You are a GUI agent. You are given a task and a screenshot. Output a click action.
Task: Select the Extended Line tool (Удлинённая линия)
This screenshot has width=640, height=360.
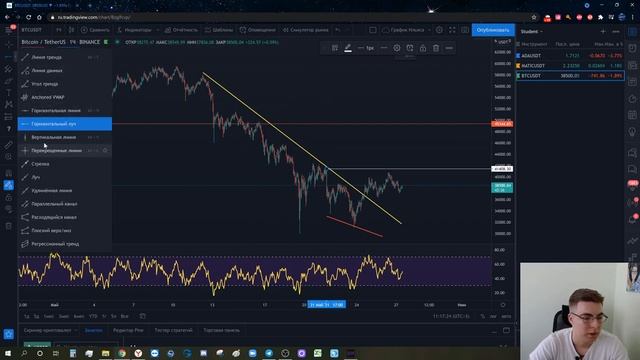64,191
